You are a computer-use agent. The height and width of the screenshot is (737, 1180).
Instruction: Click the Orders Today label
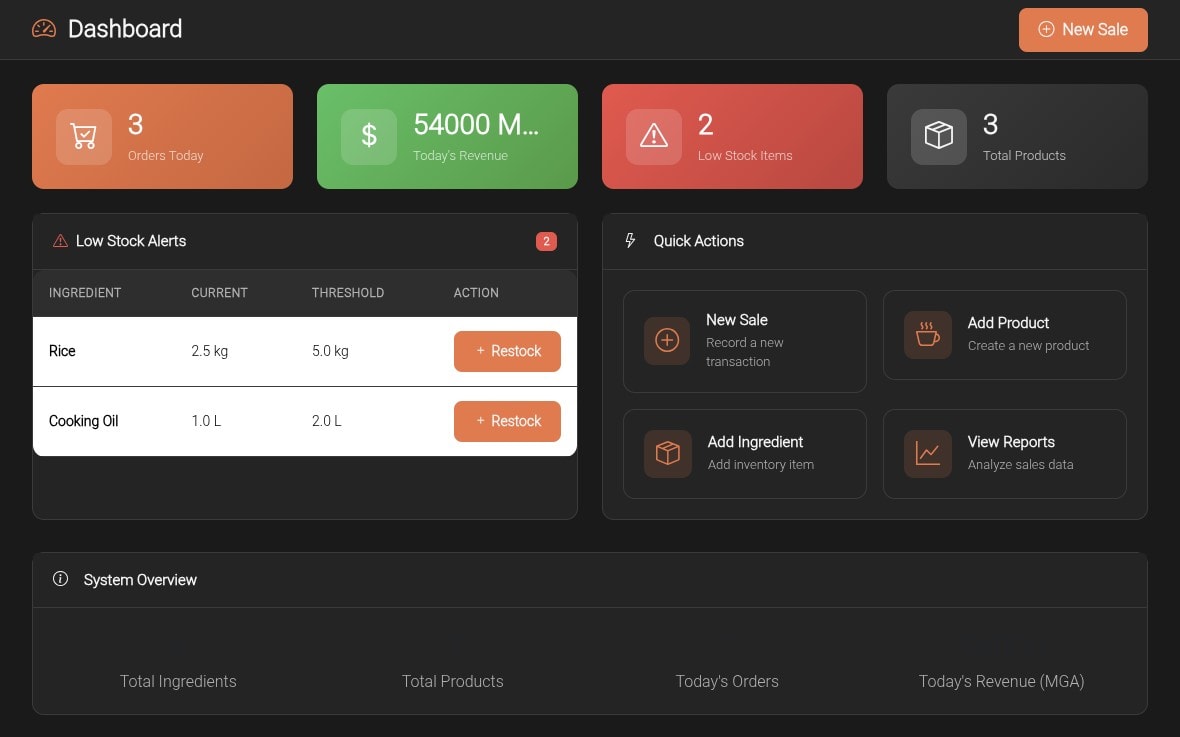coord(166,156)
